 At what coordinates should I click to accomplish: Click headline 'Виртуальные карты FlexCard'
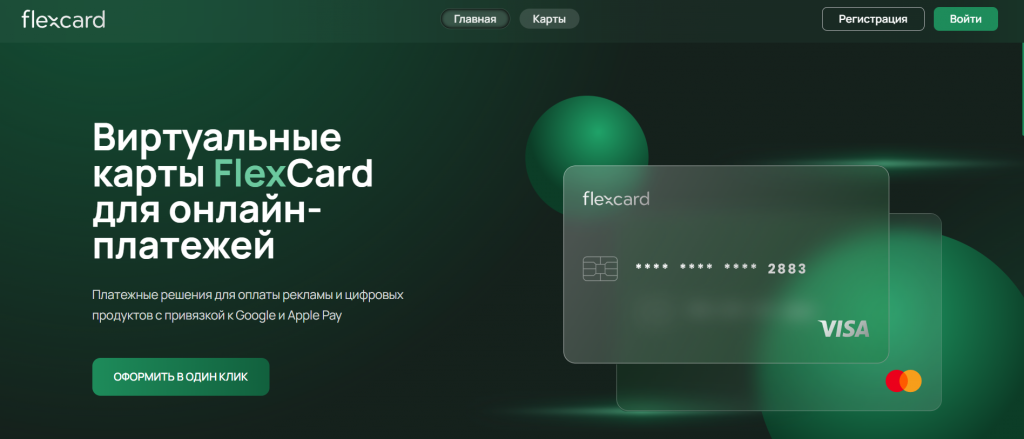coord(232,156)
